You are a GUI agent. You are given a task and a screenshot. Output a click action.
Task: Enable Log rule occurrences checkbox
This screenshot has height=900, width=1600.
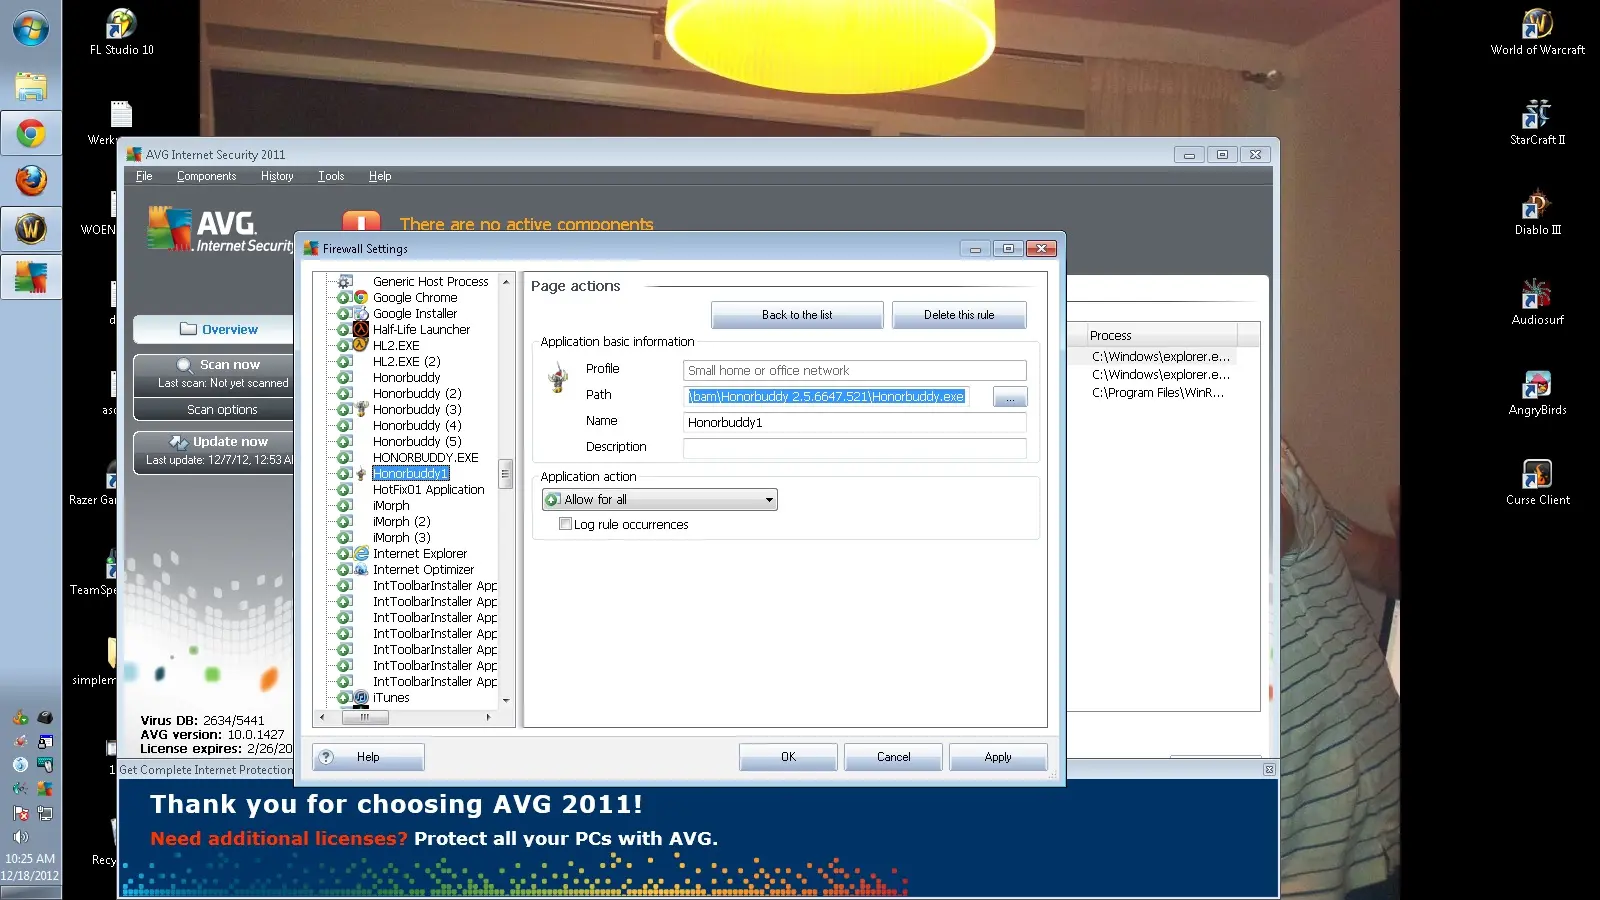pos(566,524)
